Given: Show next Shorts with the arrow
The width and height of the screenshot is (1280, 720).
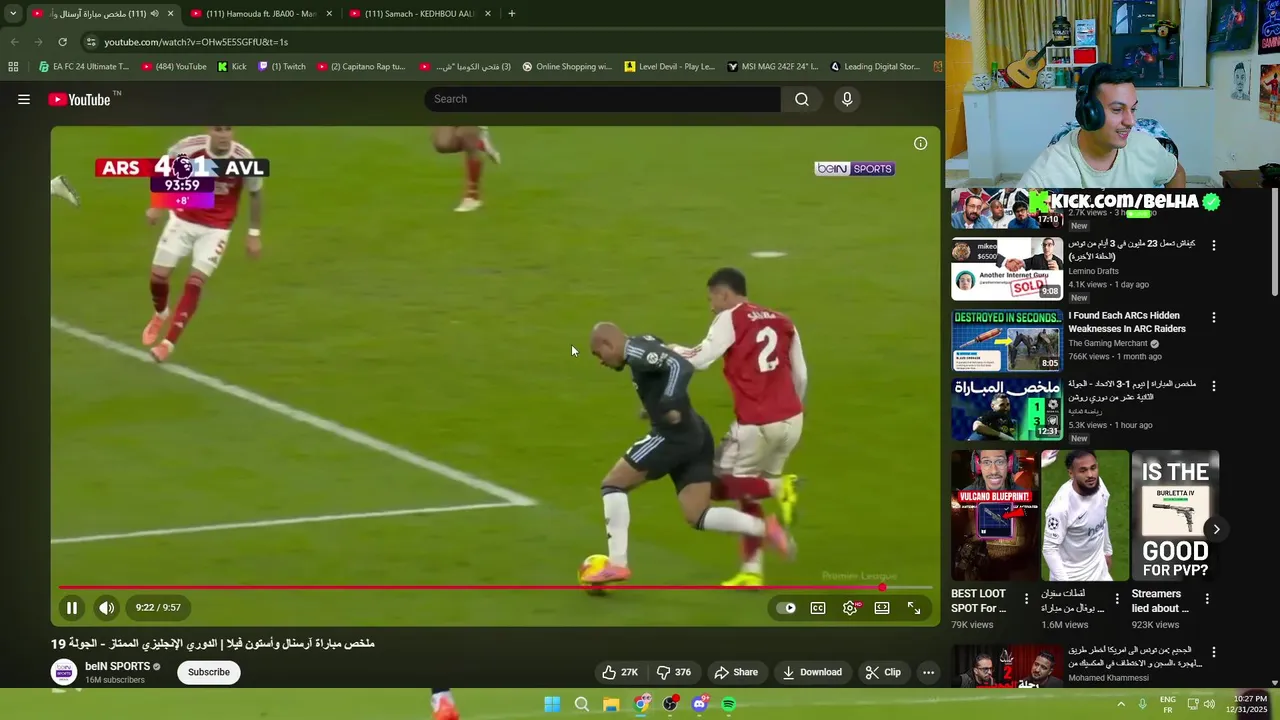Looking at the screenshot, I should 1216,529.
